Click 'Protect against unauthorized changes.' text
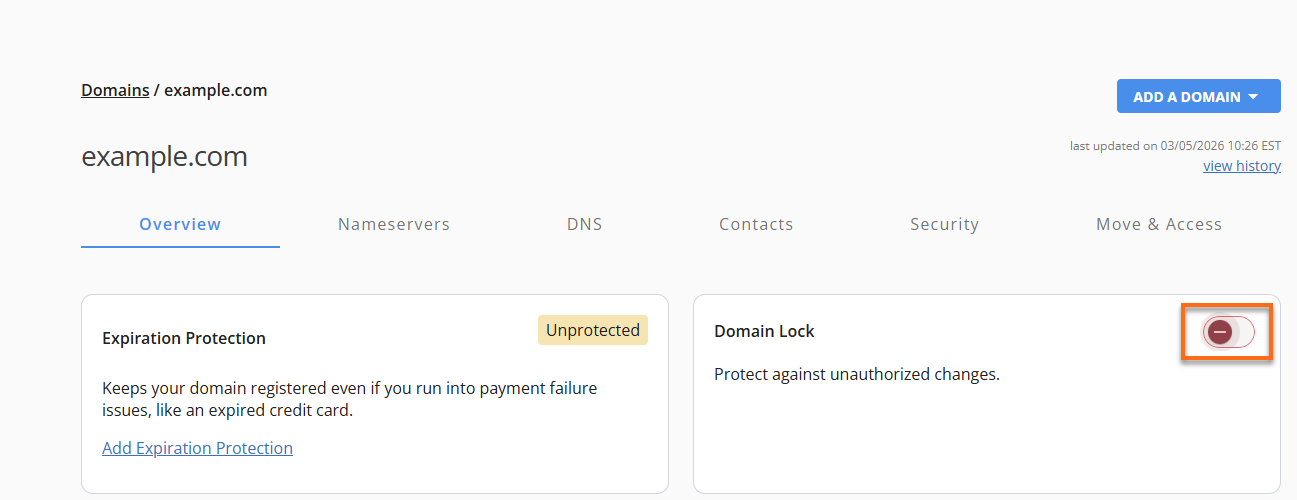Screen dimensions: 1297x500 click(857, 375)
